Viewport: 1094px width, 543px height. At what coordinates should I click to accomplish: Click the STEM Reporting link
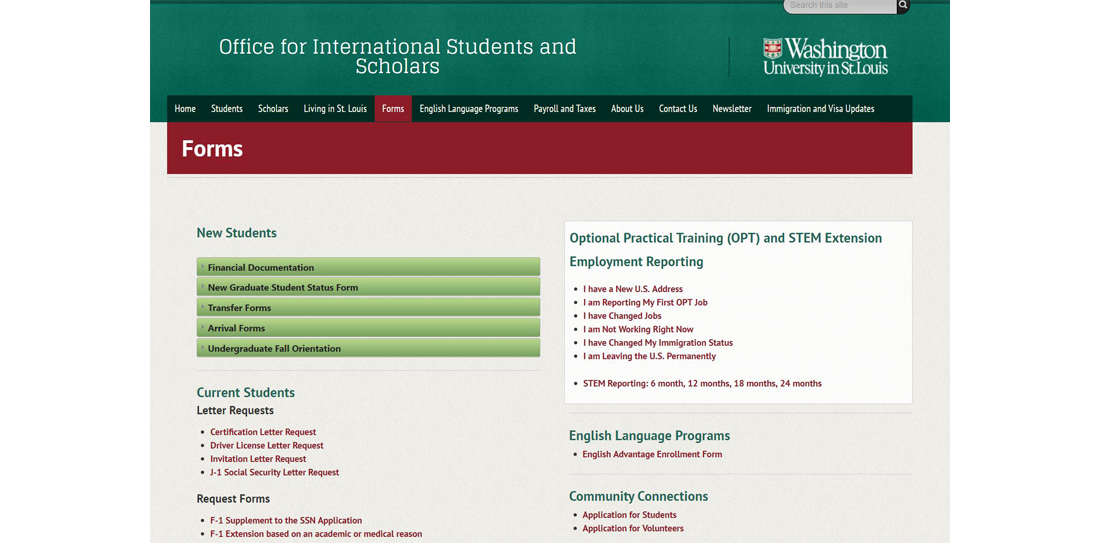click(702, 383)
